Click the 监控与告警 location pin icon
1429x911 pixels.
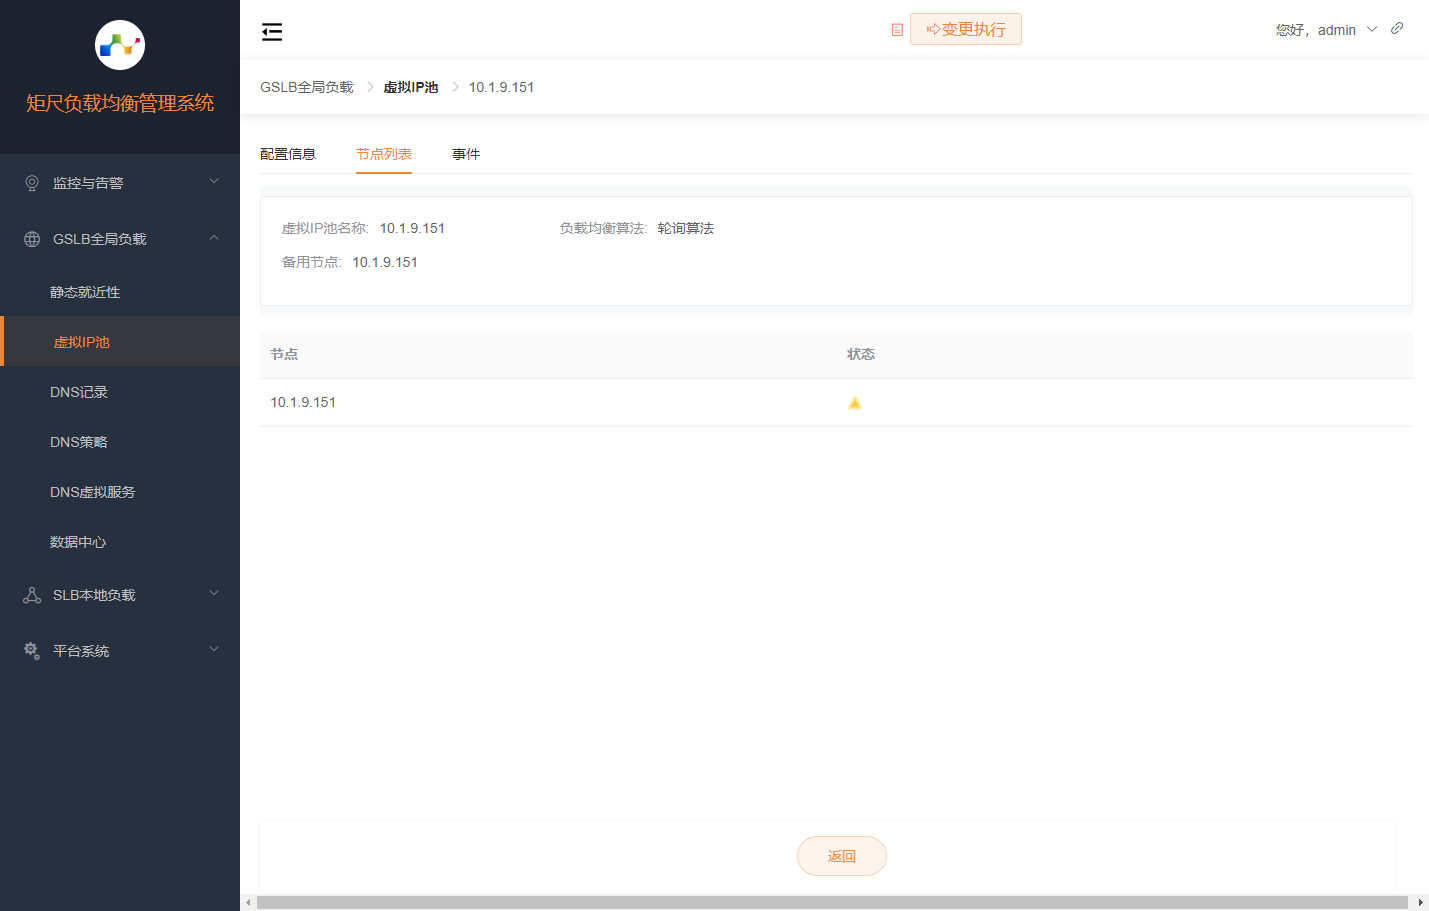pyautogui.click(x=32, y=183)
